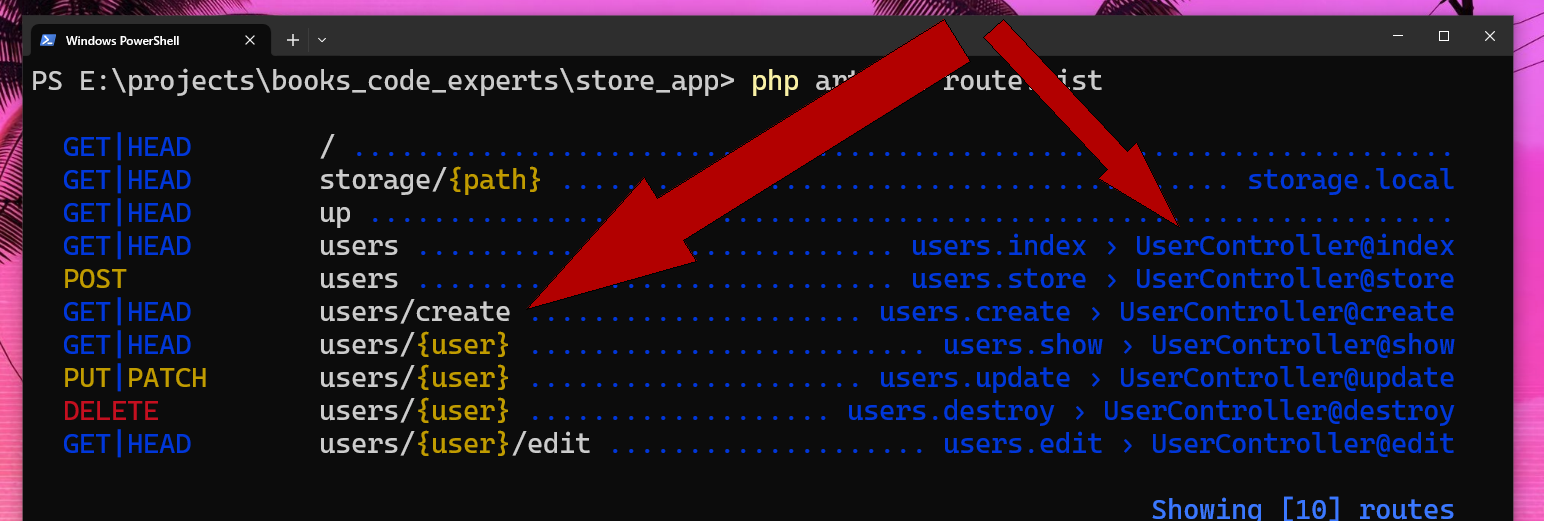The height and width of the screenshot is (521, 1544).
Task: Click the POST method label
Action: [95, 279]
